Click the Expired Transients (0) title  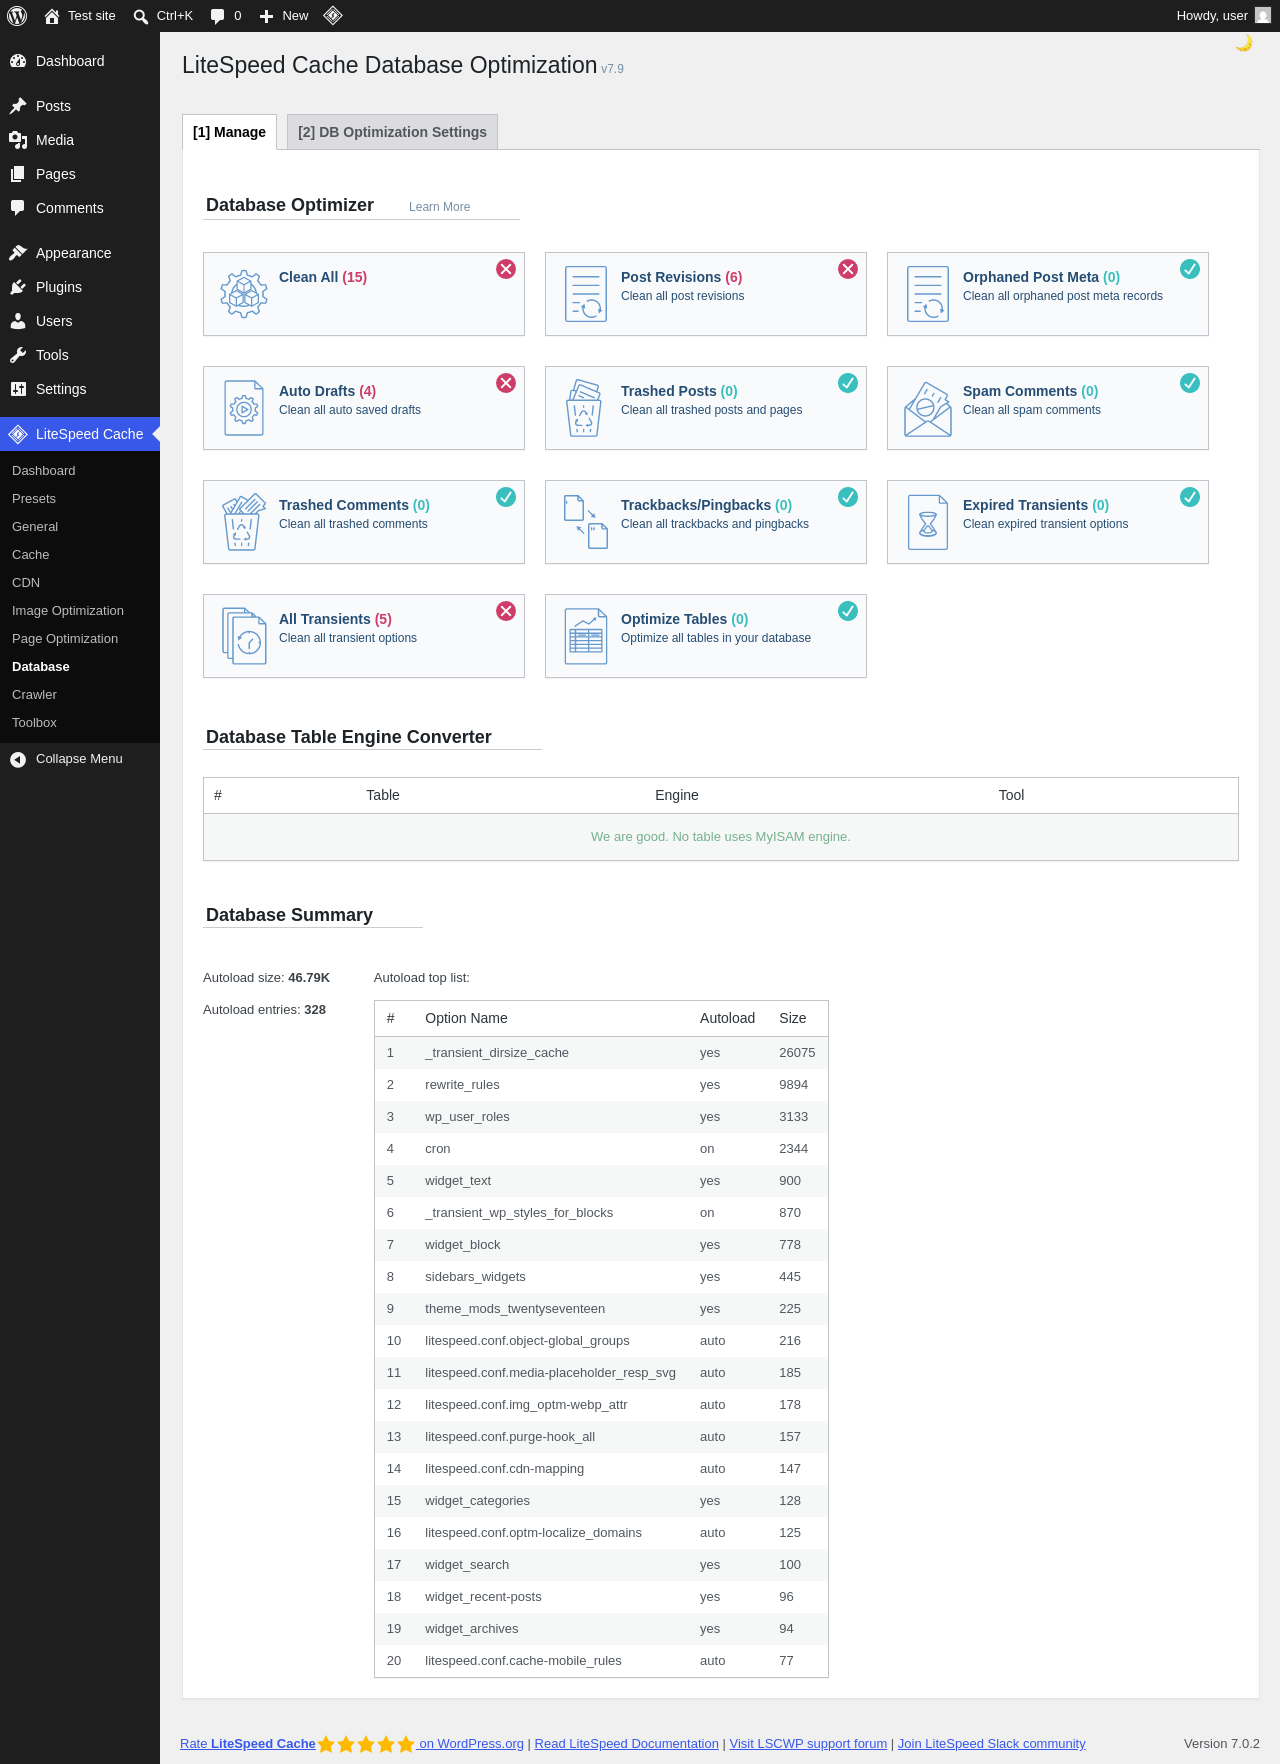coord(1036,505)
